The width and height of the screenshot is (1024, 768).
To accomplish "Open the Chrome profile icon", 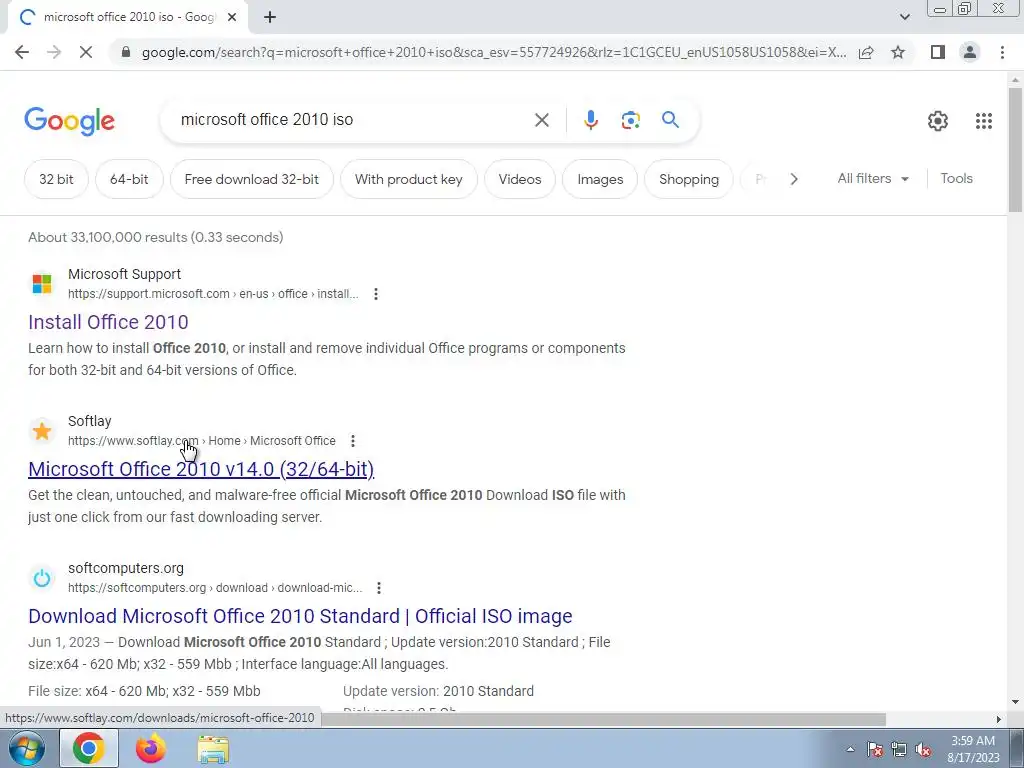I will click(970, 52).
